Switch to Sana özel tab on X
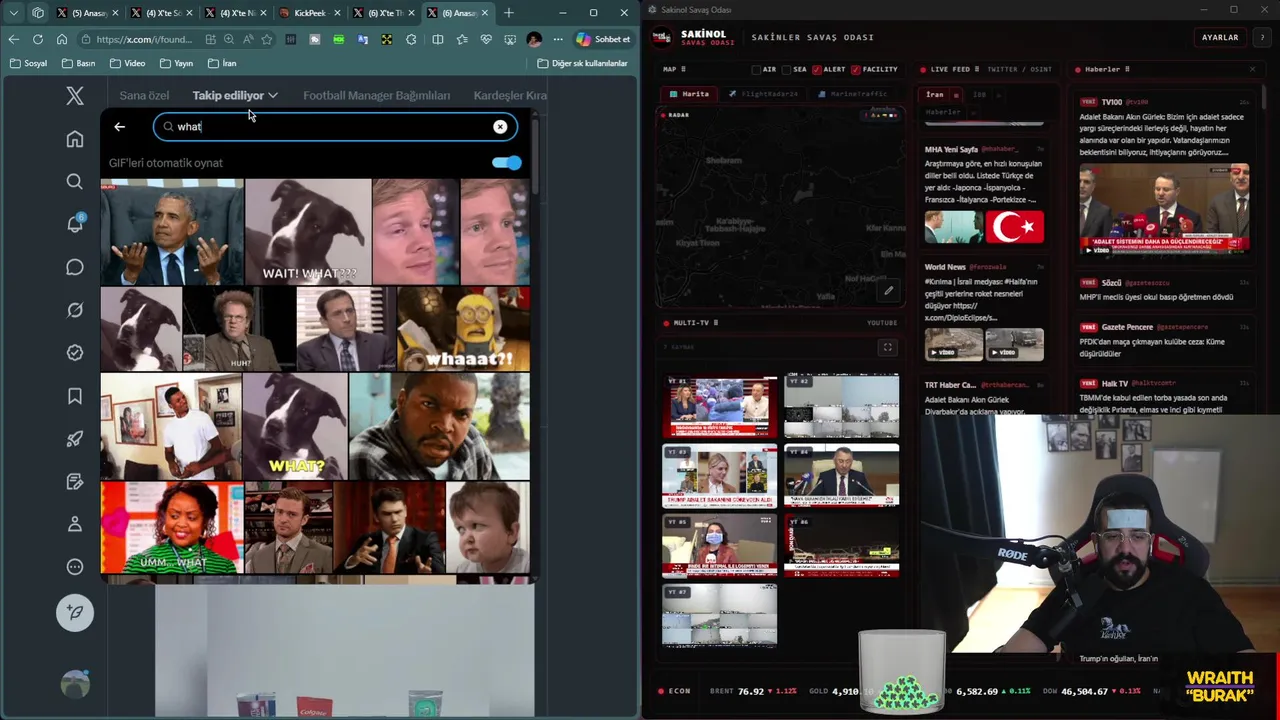 [144, 95]
